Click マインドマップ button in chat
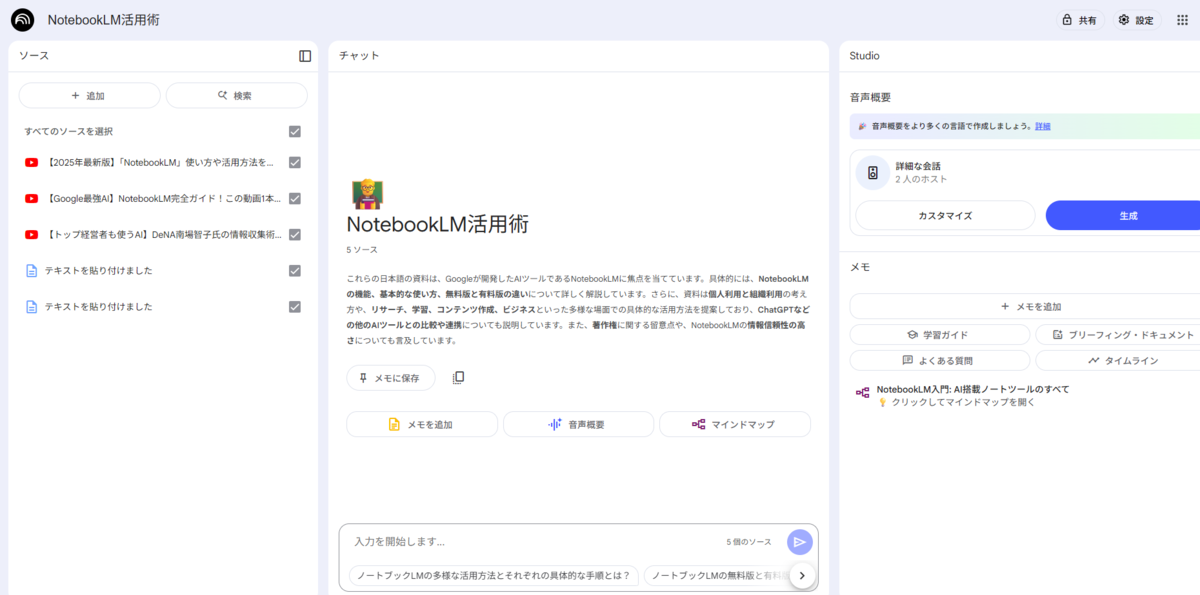 tap(735, 424)
